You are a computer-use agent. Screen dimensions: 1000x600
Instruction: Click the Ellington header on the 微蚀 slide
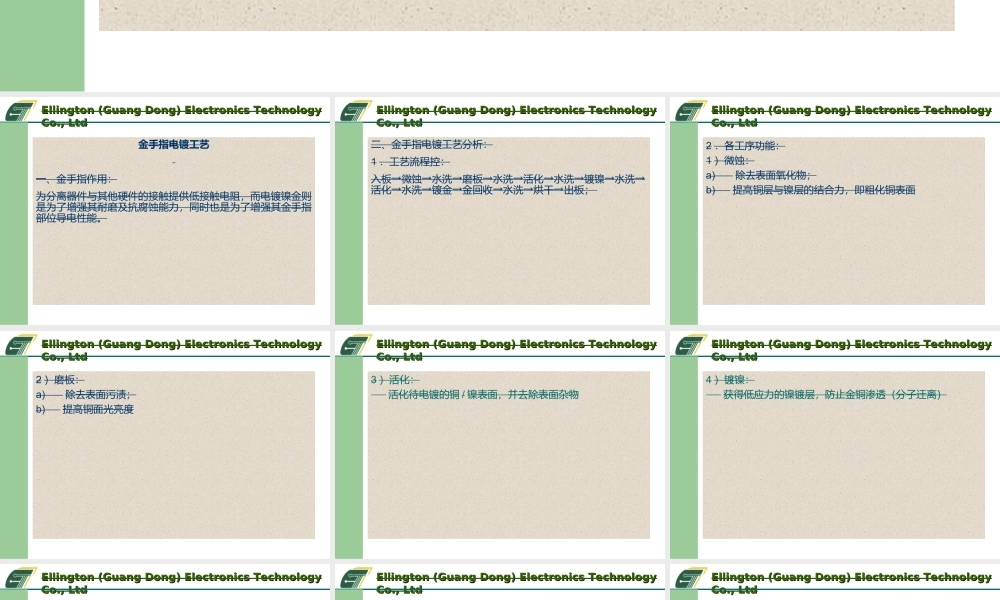[851, 116]
